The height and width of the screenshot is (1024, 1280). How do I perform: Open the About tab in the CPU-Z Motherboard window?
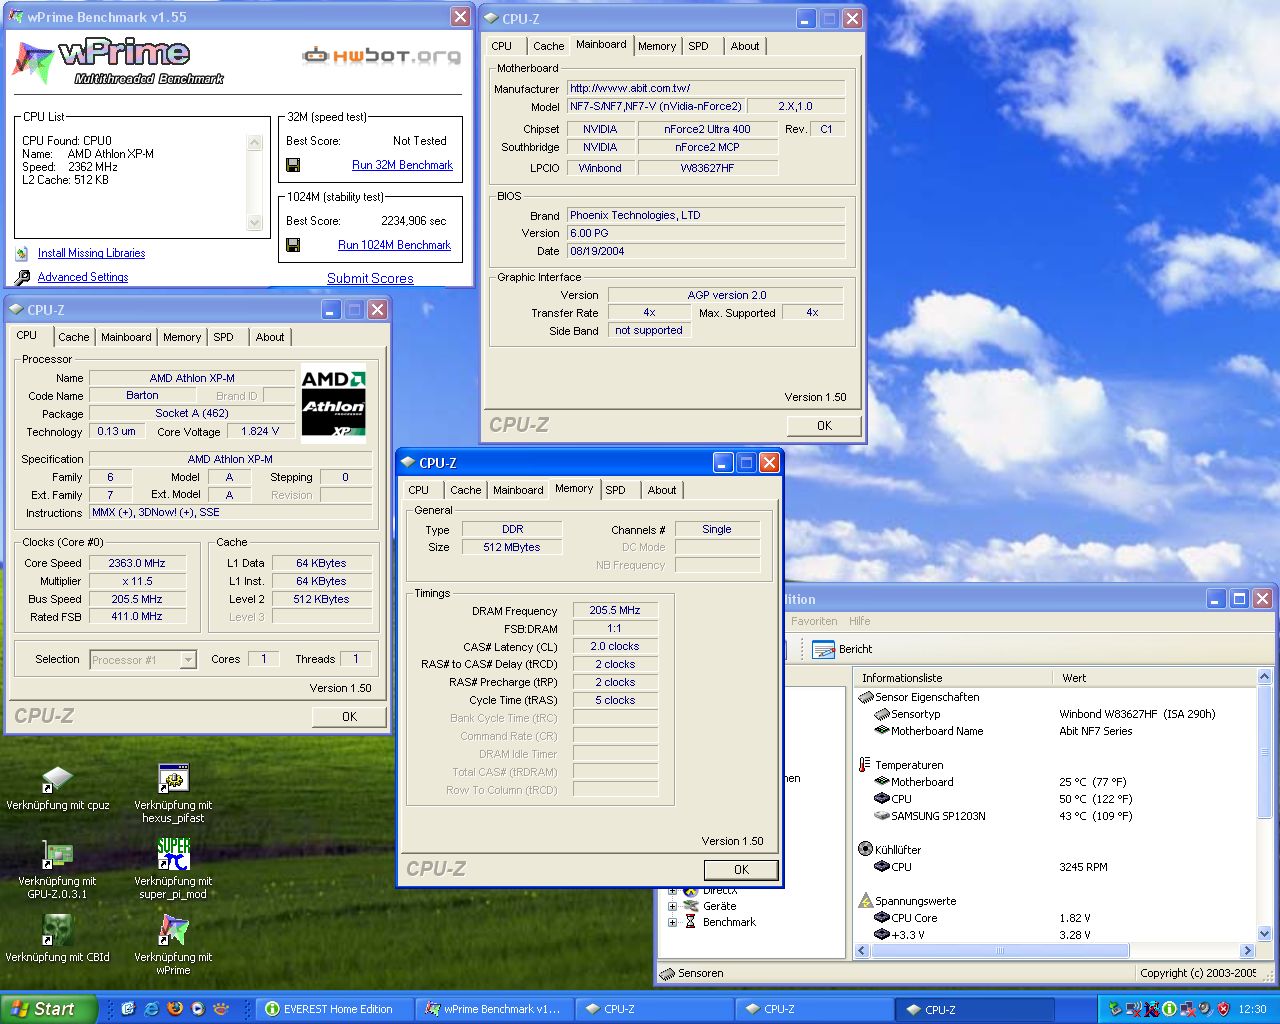point(745,46)
